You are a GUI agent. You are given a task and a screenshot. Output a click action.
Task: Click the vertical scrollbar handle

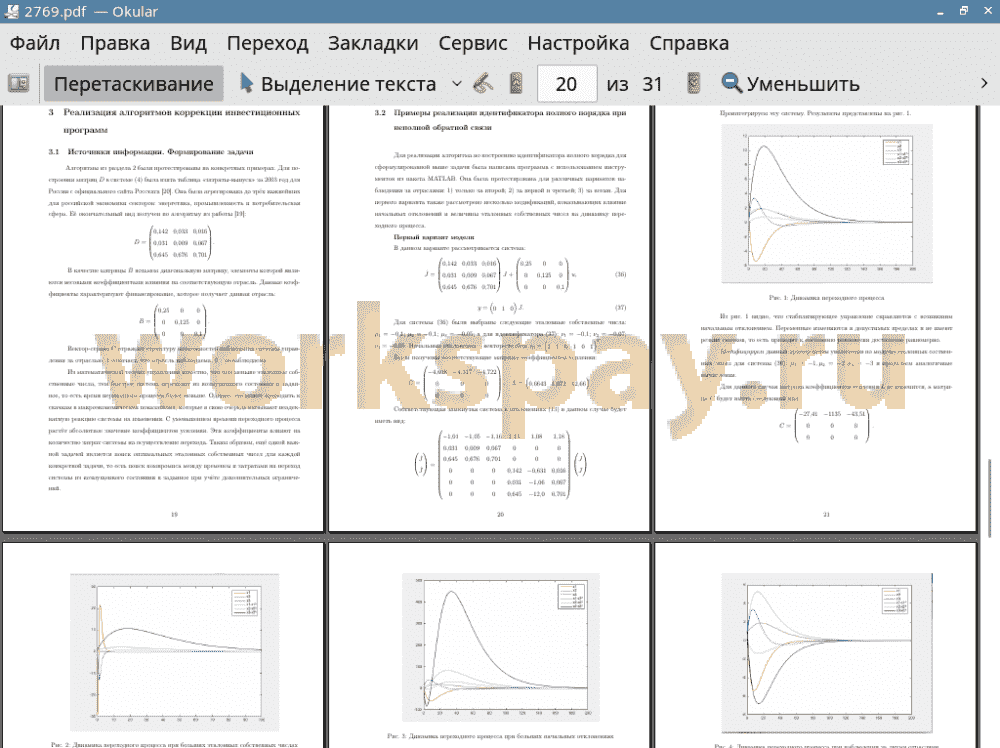coord(990,497)
